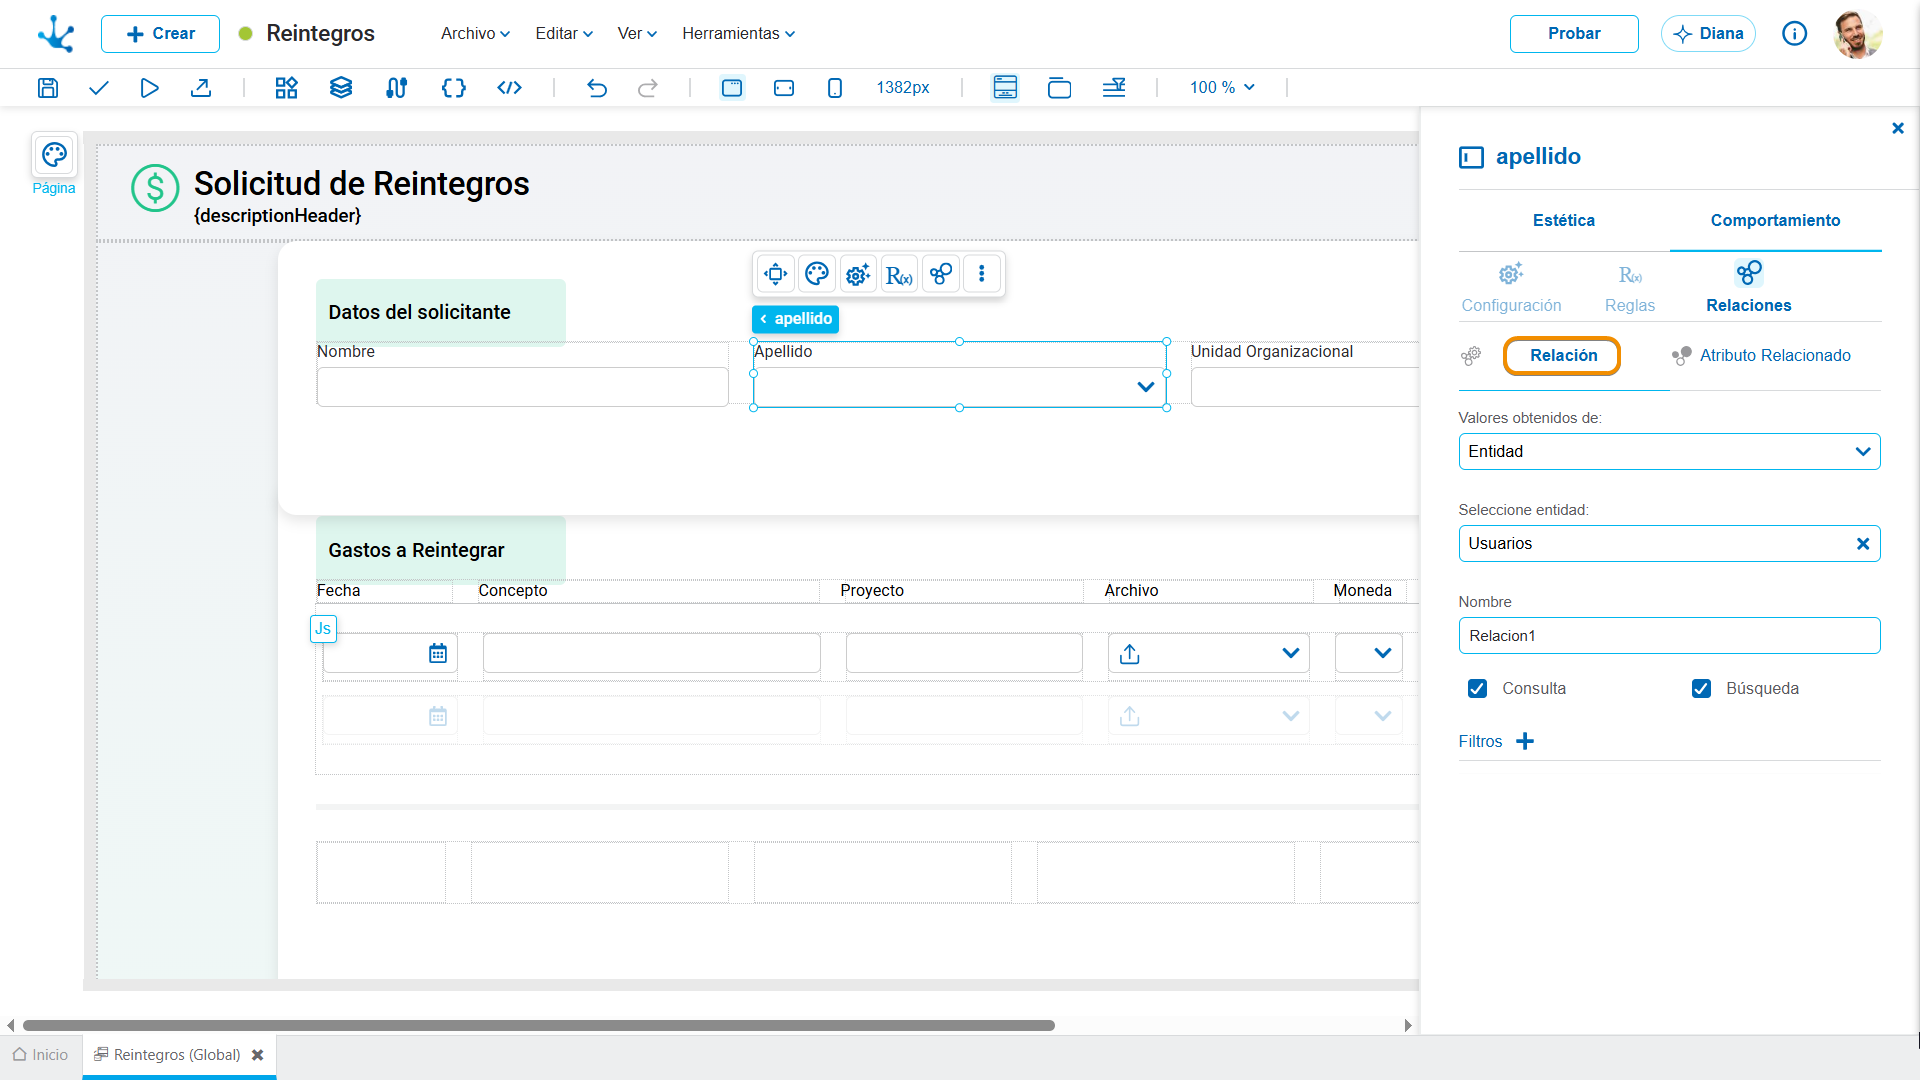Click the move handle icon on apellido toolbar
The width and height of the screenshot is (1920, 1080).
click(x=776, y=274)
